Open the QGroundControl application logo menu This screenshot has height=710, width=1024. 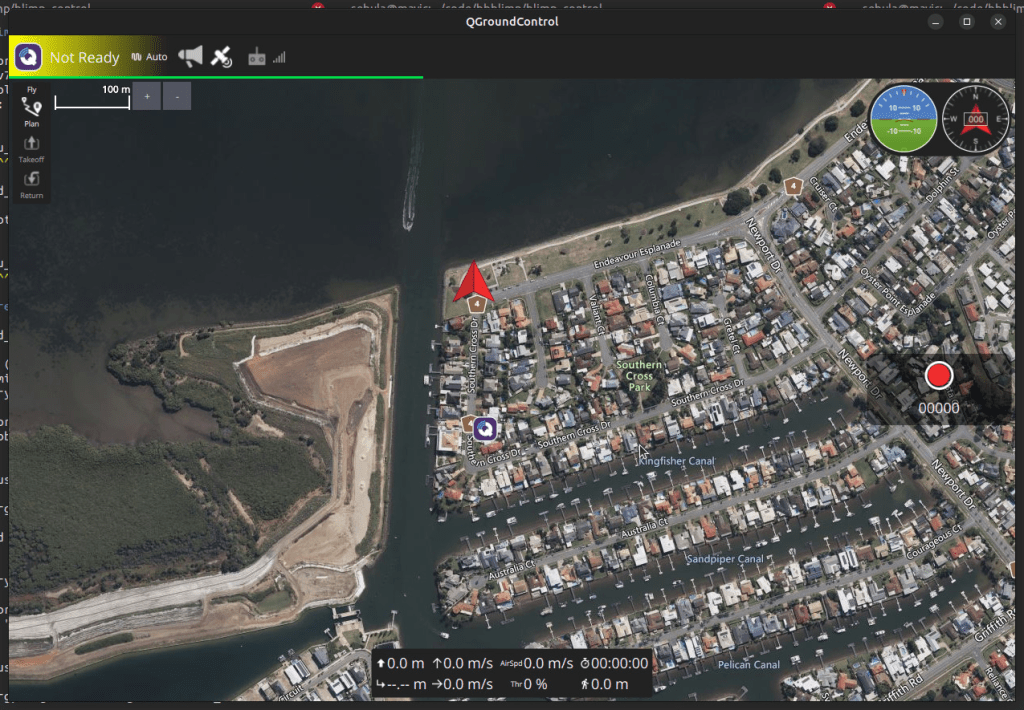point(28,57)
